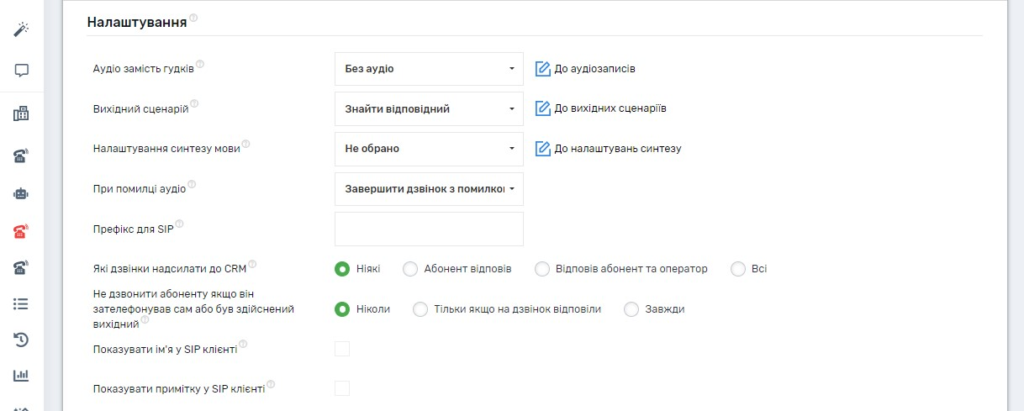This screenshot has width=1024, height=411.
Task: Open the bulleted list icon in sidebar
Action: click(x=21, y=304)
